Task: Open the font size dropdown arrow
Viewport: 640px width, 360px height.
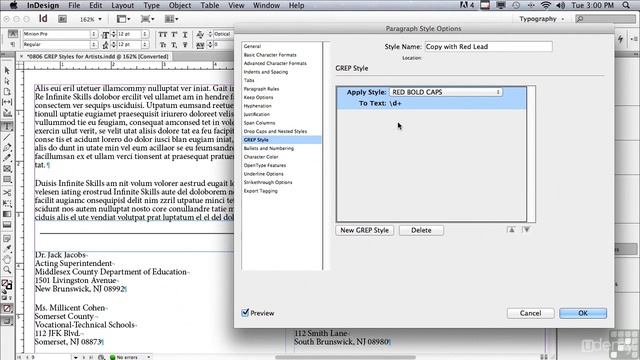Action: coord(145,34)
